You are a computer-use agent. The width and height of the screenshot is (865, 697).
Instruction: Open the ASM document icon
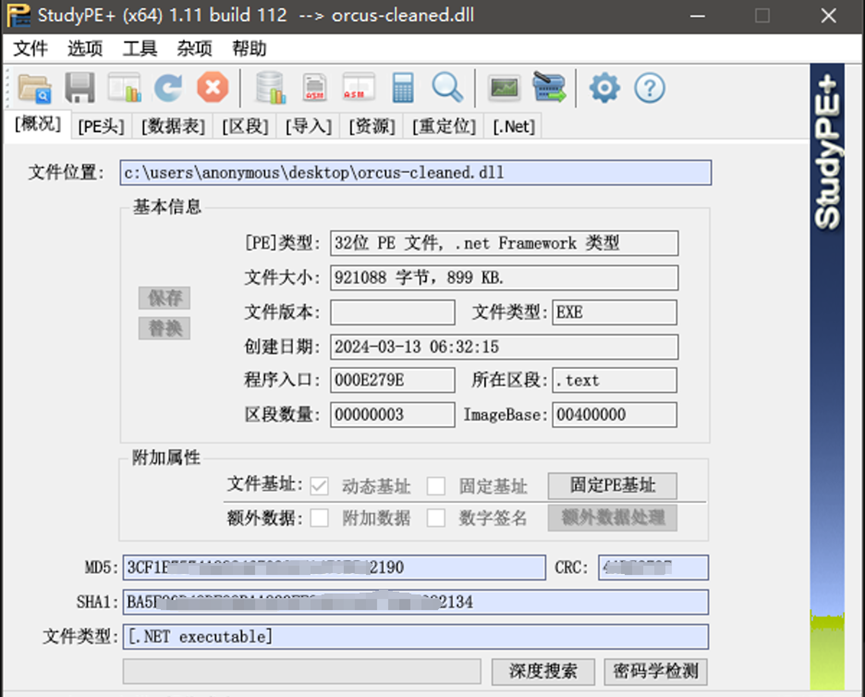tap(314, 88)
